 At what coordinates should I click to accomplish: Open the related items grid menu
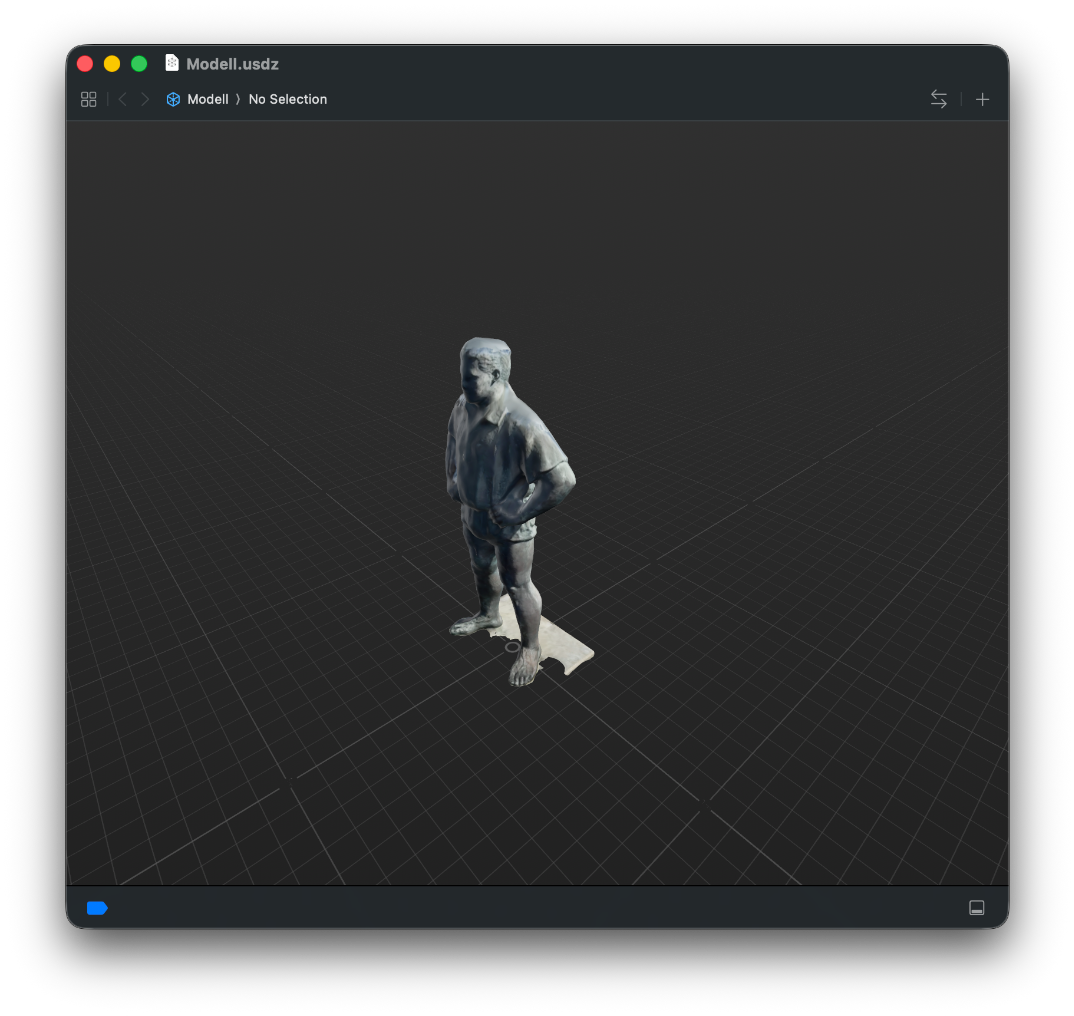click(88, 99)
